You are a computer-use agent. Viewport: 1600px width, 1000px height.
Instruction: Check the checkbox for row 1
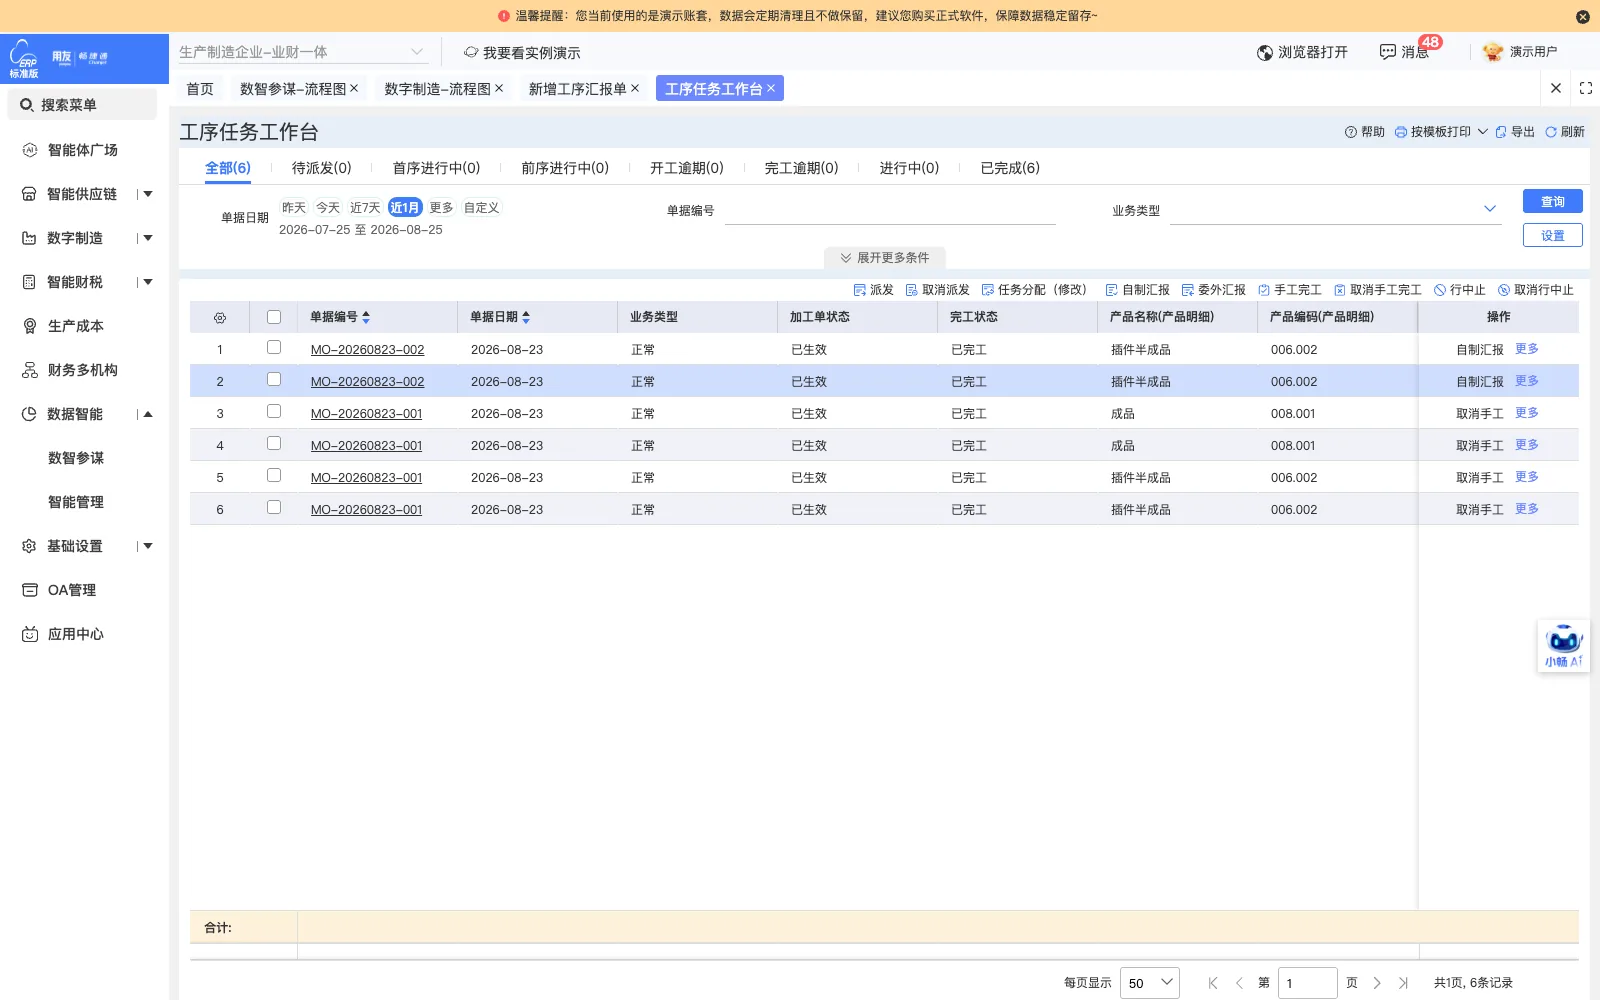274,347
